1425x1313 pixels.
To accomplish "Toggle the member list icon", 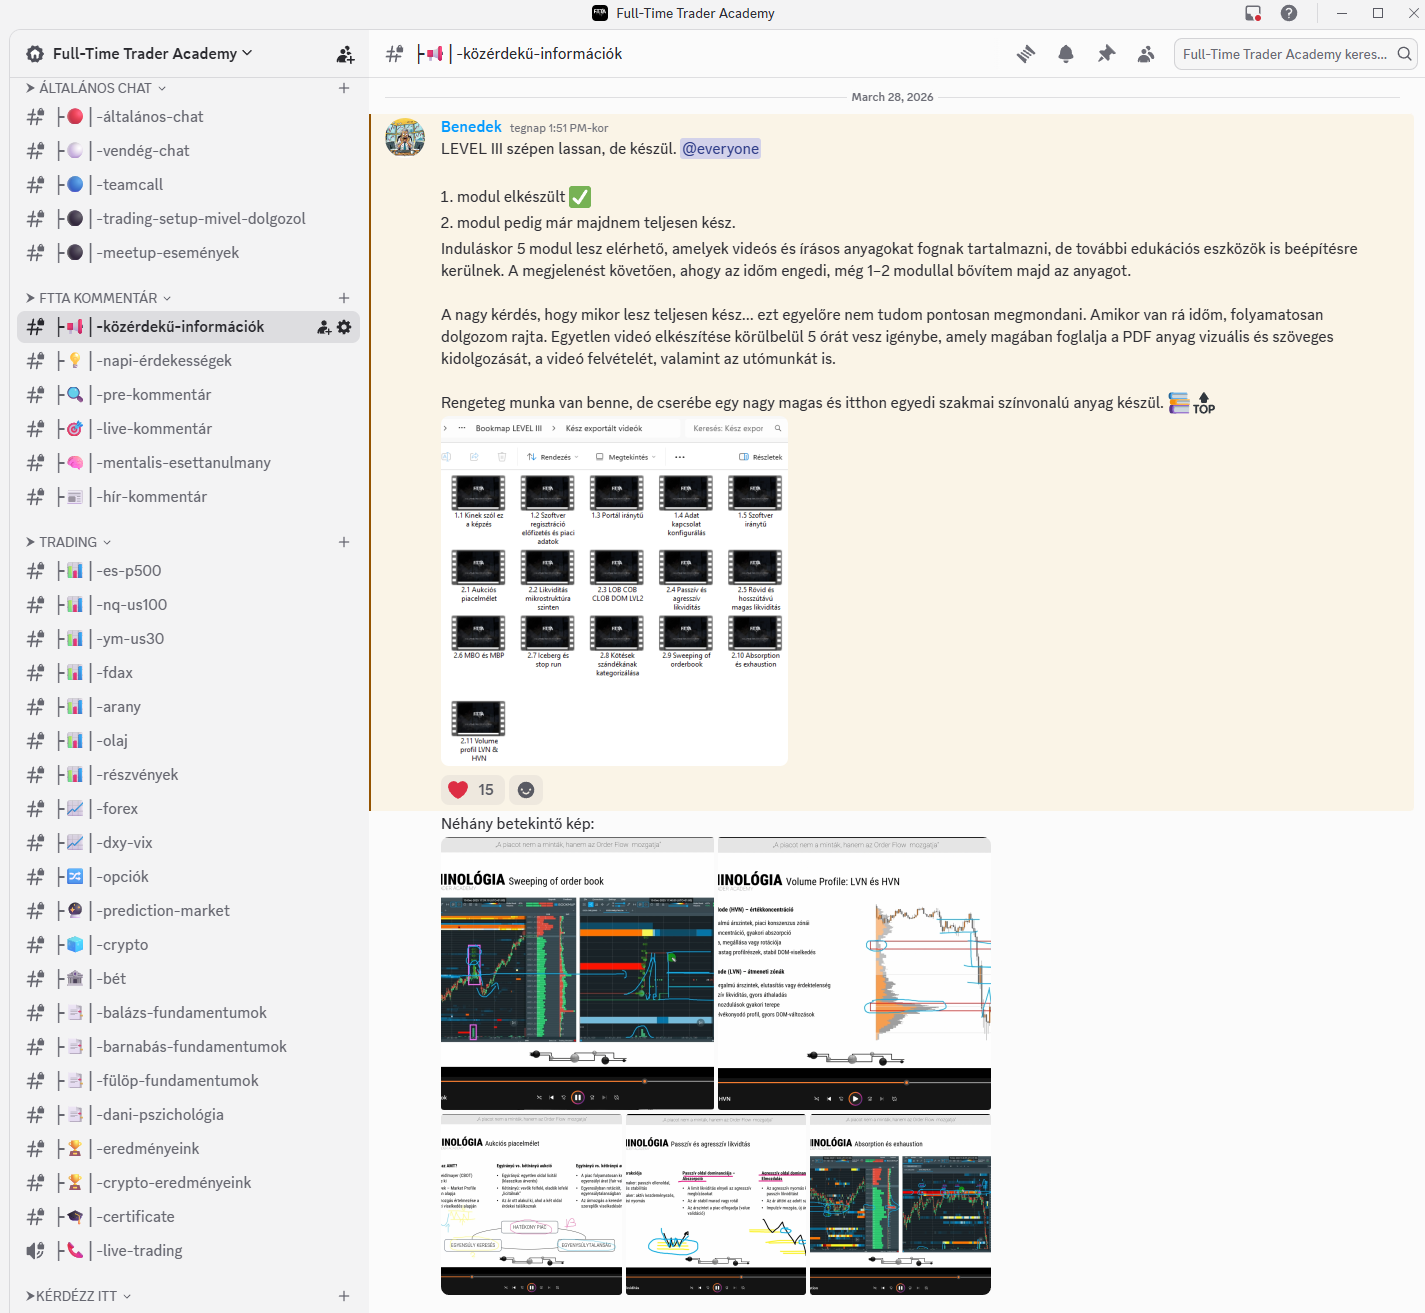I will pyautogui.click(x=1146, y=54).
